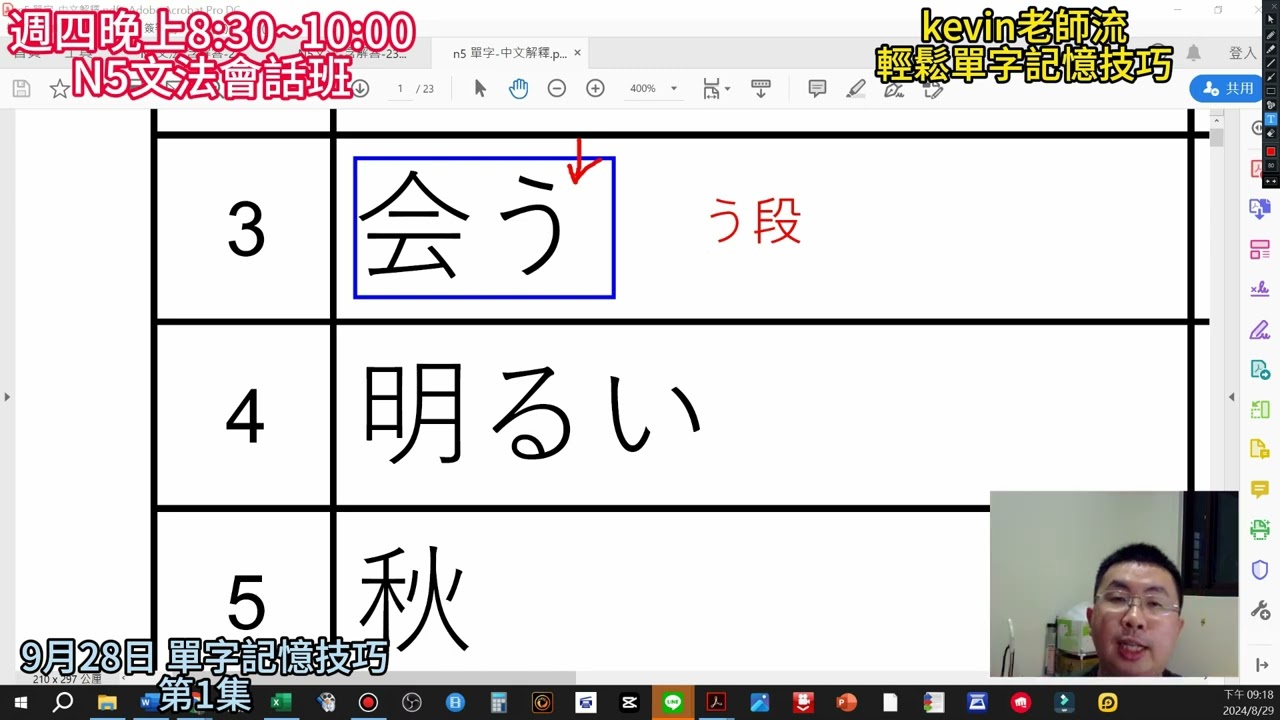Open Excel from the taskbar
This screenshot has height=720, width=1280.
tap(281, 702)
